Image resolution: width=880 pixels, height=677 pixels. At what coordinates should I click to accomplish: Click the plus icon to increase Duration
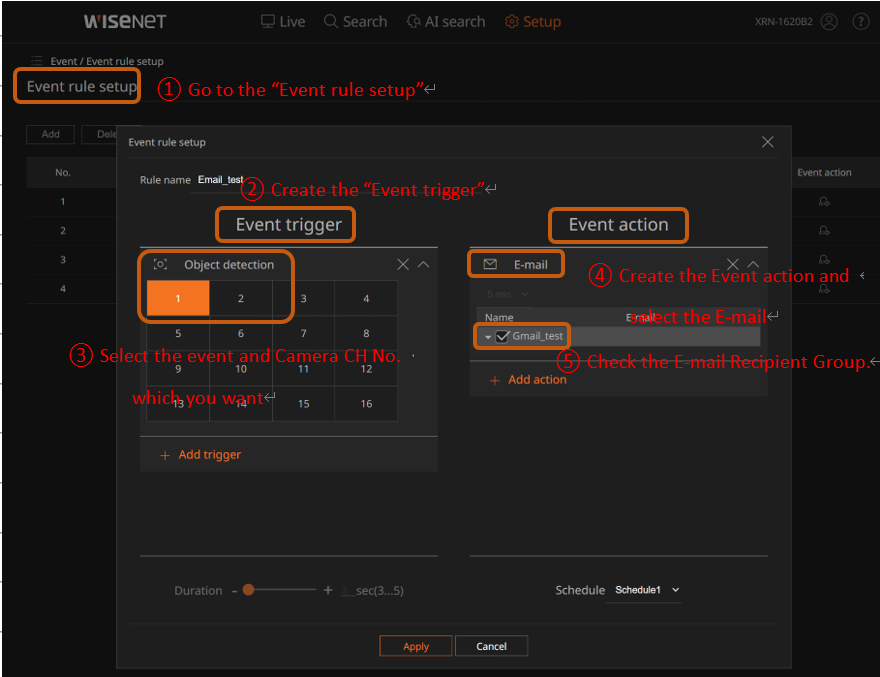[x=328, y=590]
